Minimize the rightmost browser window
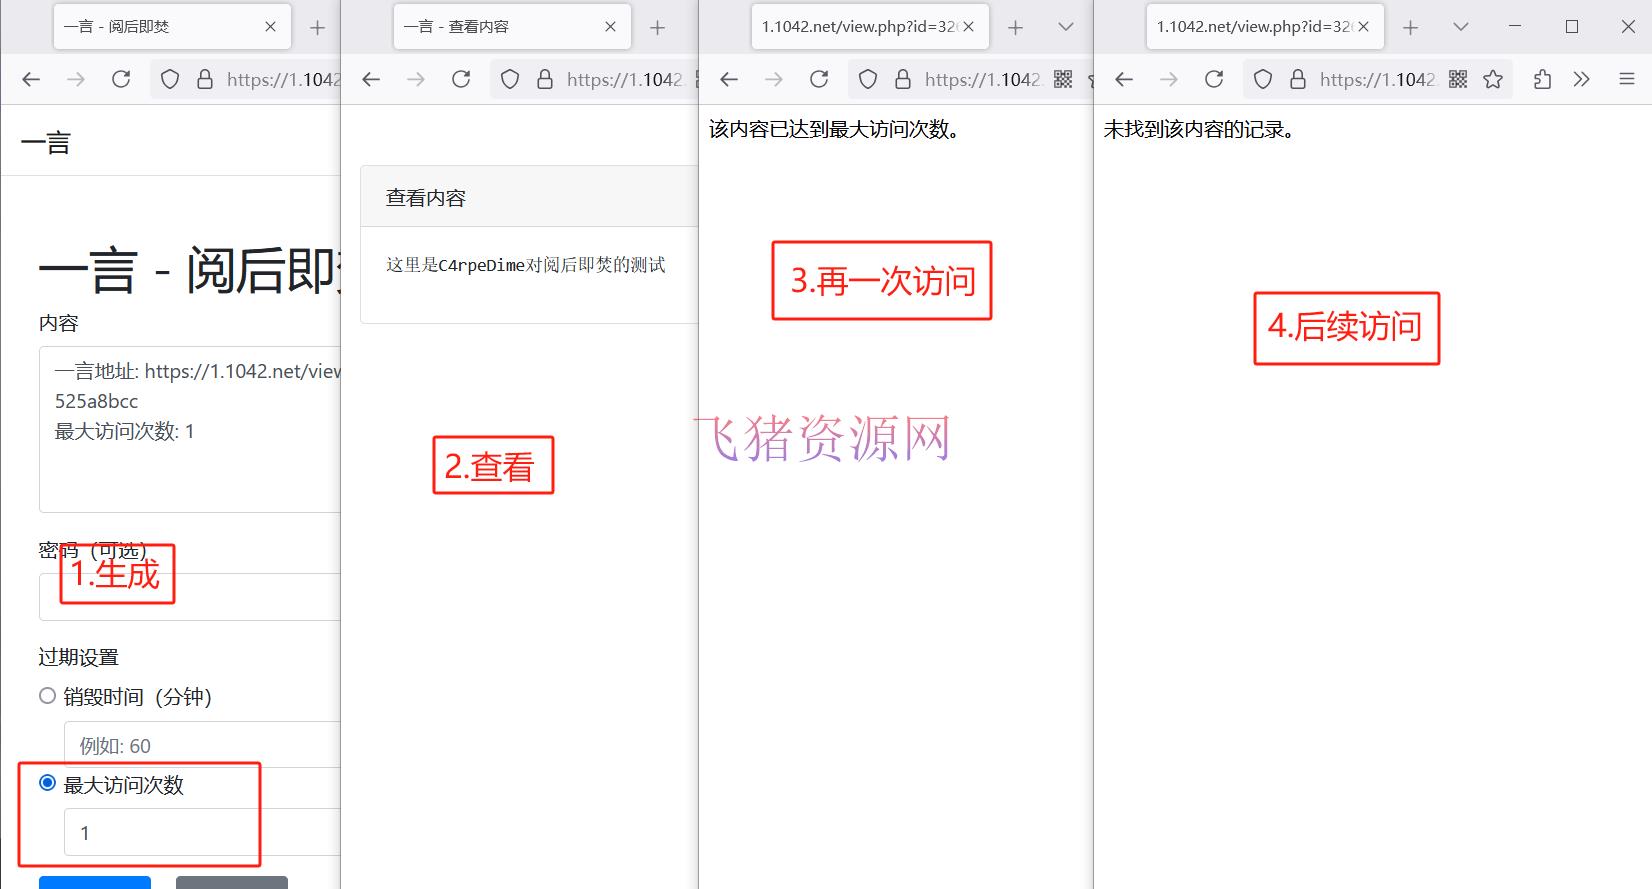 click(1515, 27)
